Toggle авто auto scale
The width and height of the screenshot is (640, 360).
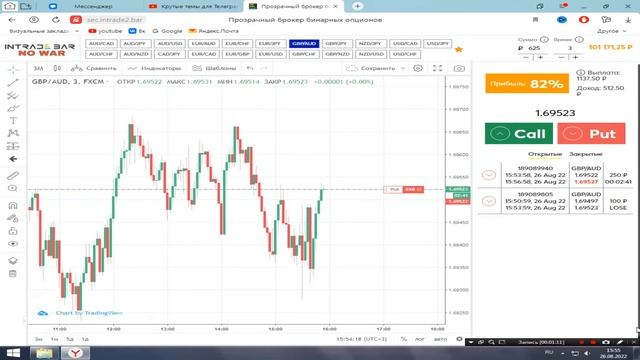[x=440, y=339]
